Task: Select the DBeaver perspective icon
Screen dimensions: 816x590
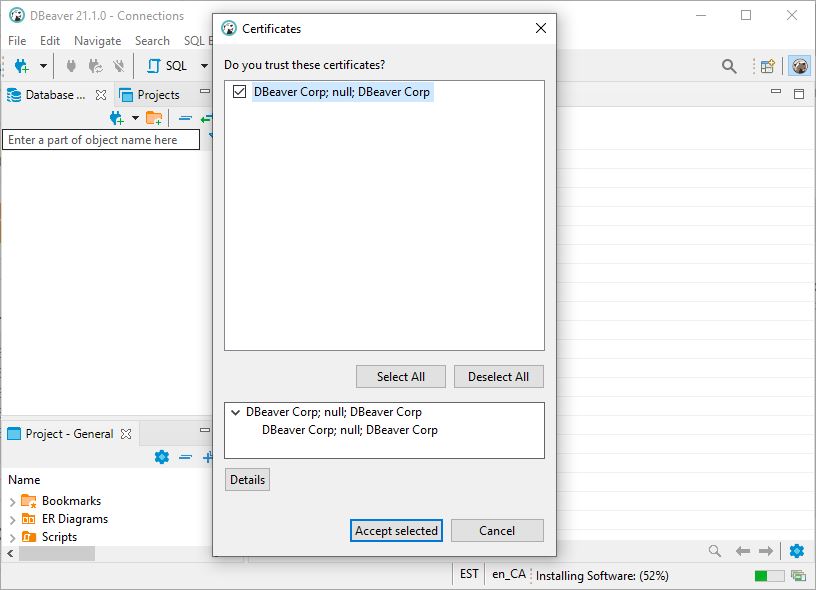Action: coord(799,66)
